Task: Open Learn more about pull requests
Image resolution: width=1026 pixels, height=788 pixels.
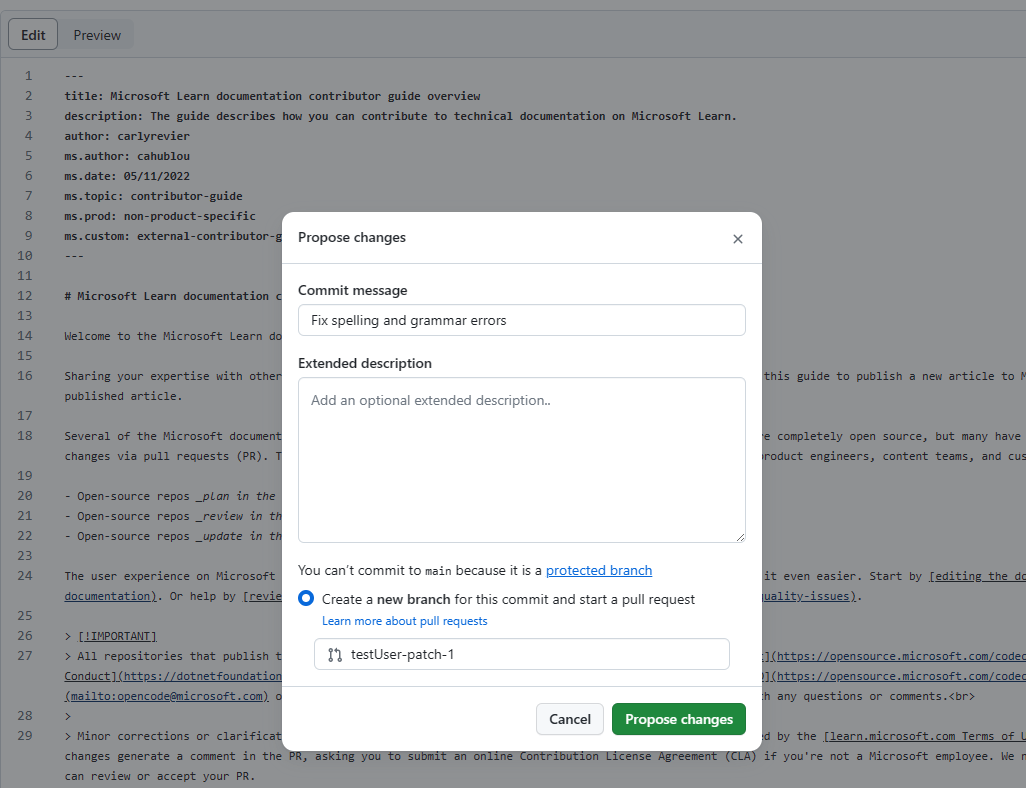Action: point(404,620)
